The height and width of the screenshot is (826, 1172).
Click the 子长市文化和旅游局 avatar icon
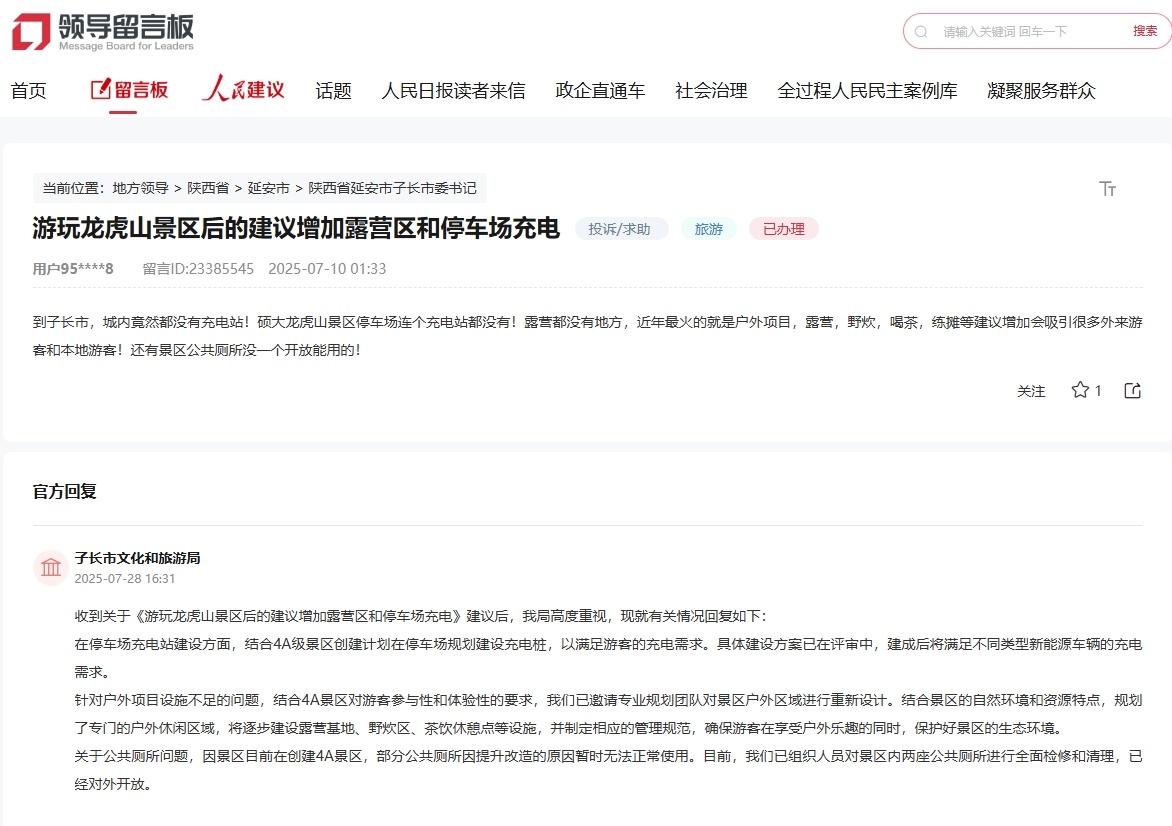pos(50,568)
